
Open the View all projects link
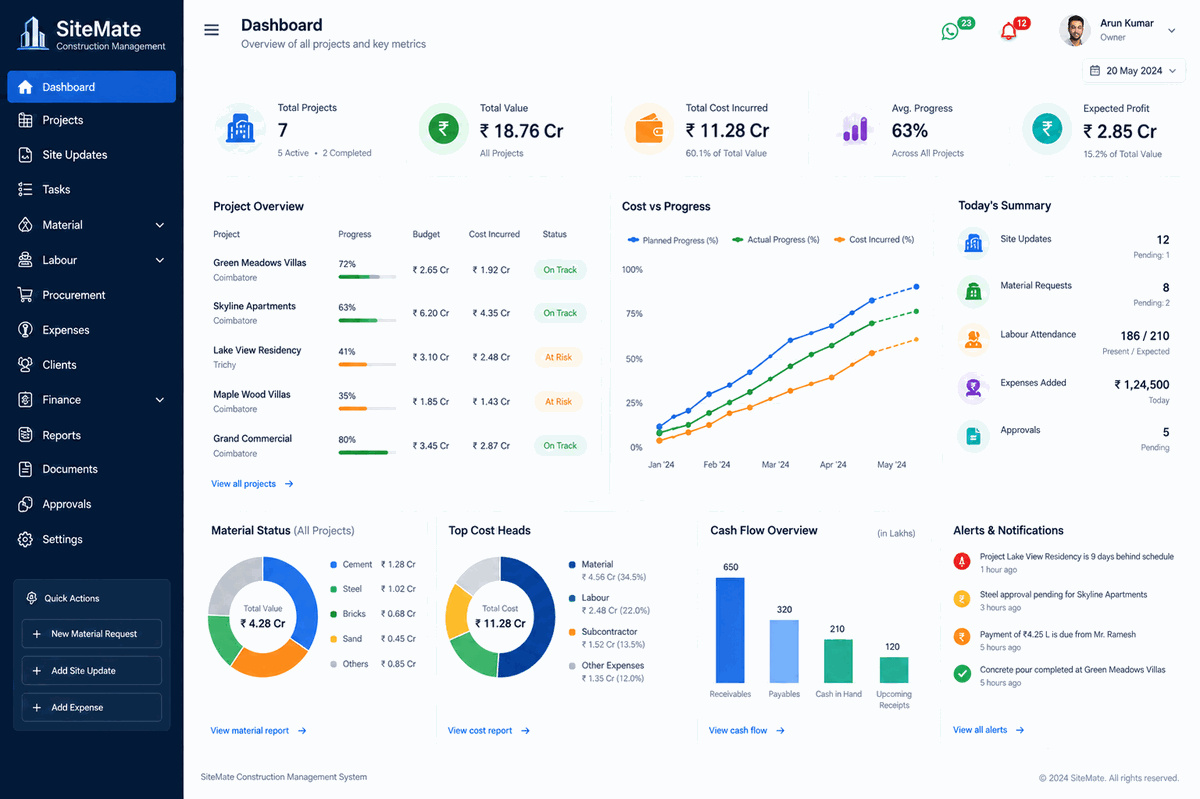(252, 484)
